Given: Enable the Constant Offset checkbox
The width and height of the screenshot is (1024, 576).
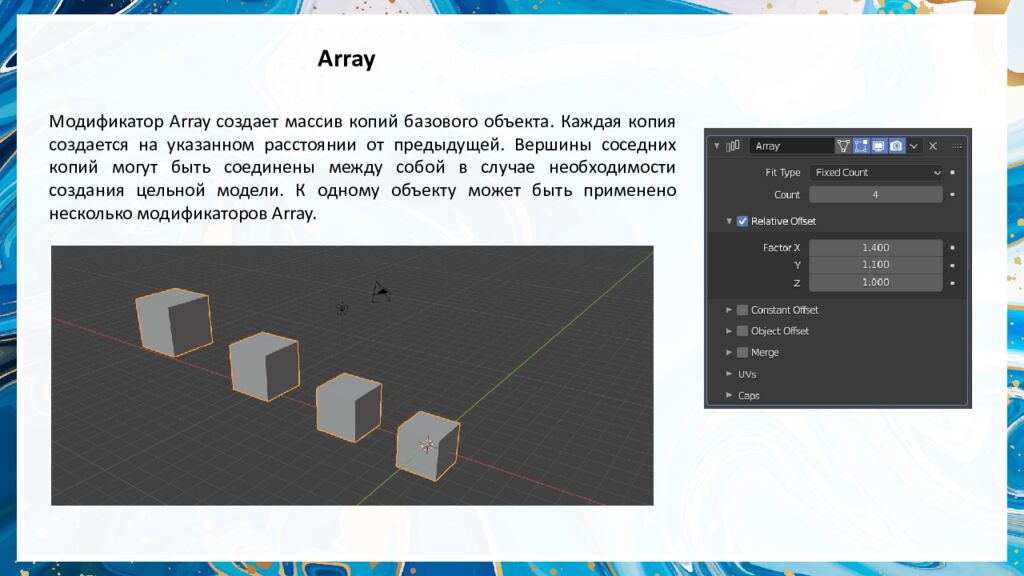Looking at the screenshot, I should pyautogui.click(x=742, y=310).
